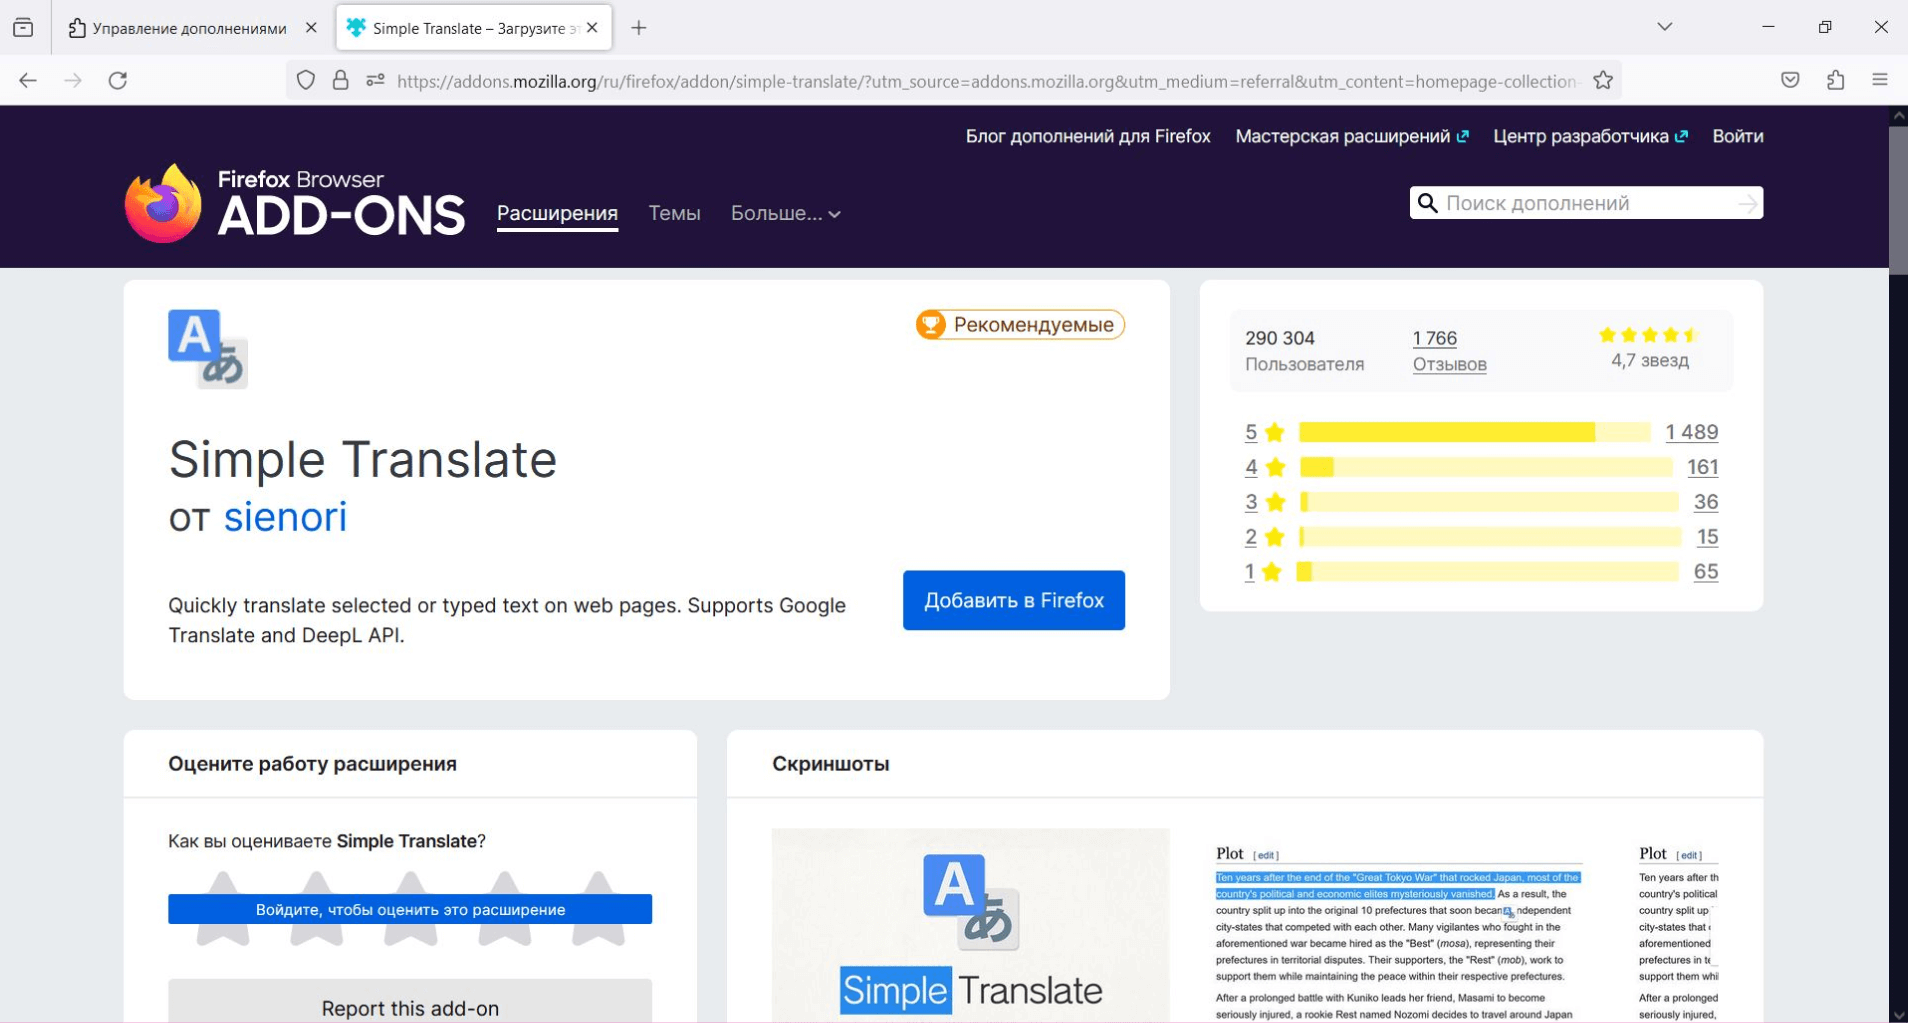Click the reload page icon
The width and height of the screenshot is (1908, 1023).
[118, 81]
